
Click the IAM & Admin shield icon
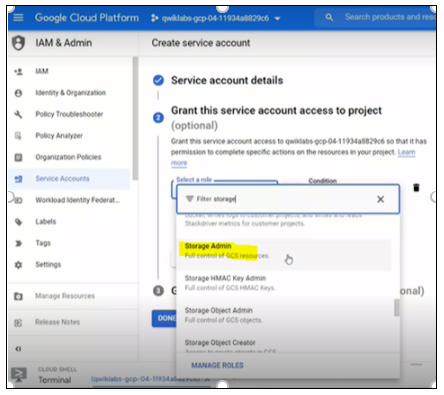click(18, 43)
